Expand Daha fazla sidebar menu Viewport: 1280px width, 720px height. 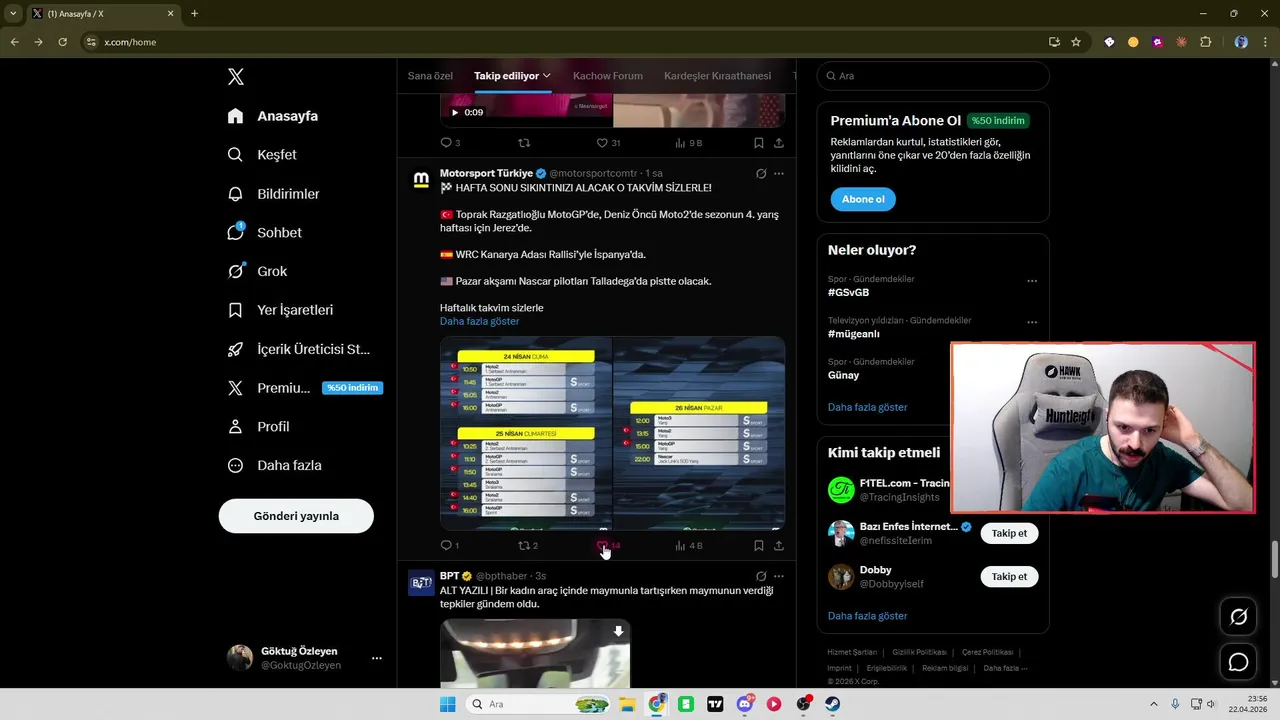(x=275, y=465)
